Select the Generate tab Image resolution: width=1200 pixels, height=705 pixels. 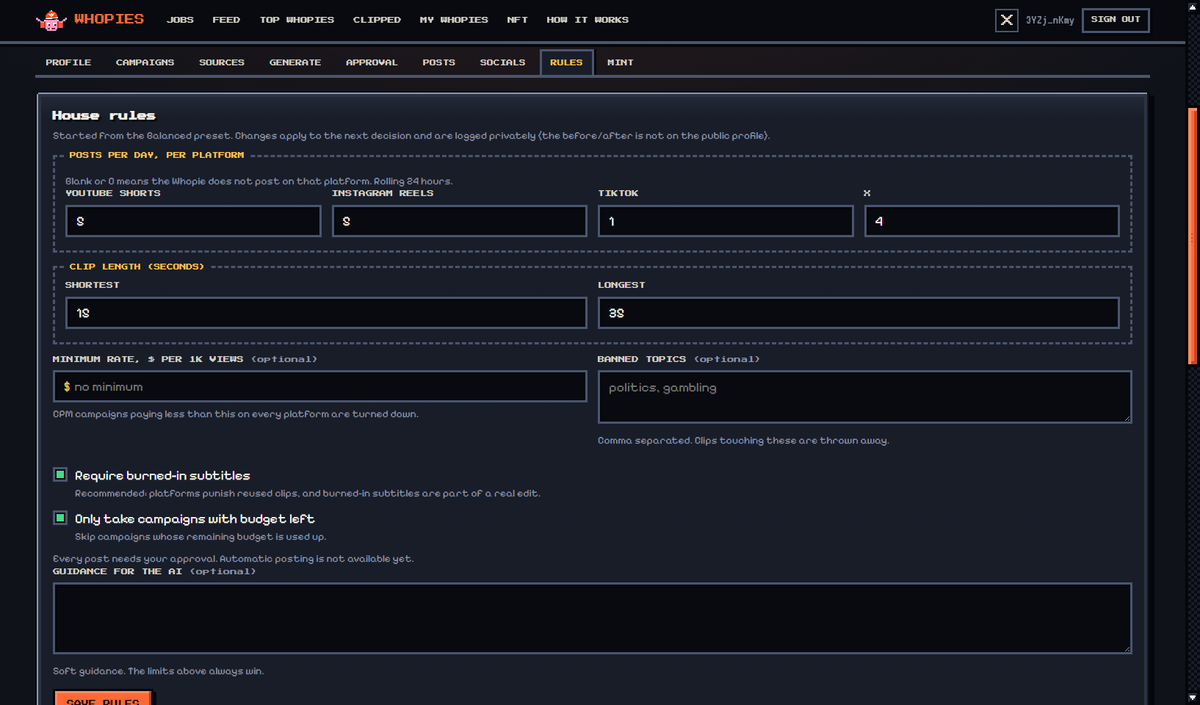295,62
